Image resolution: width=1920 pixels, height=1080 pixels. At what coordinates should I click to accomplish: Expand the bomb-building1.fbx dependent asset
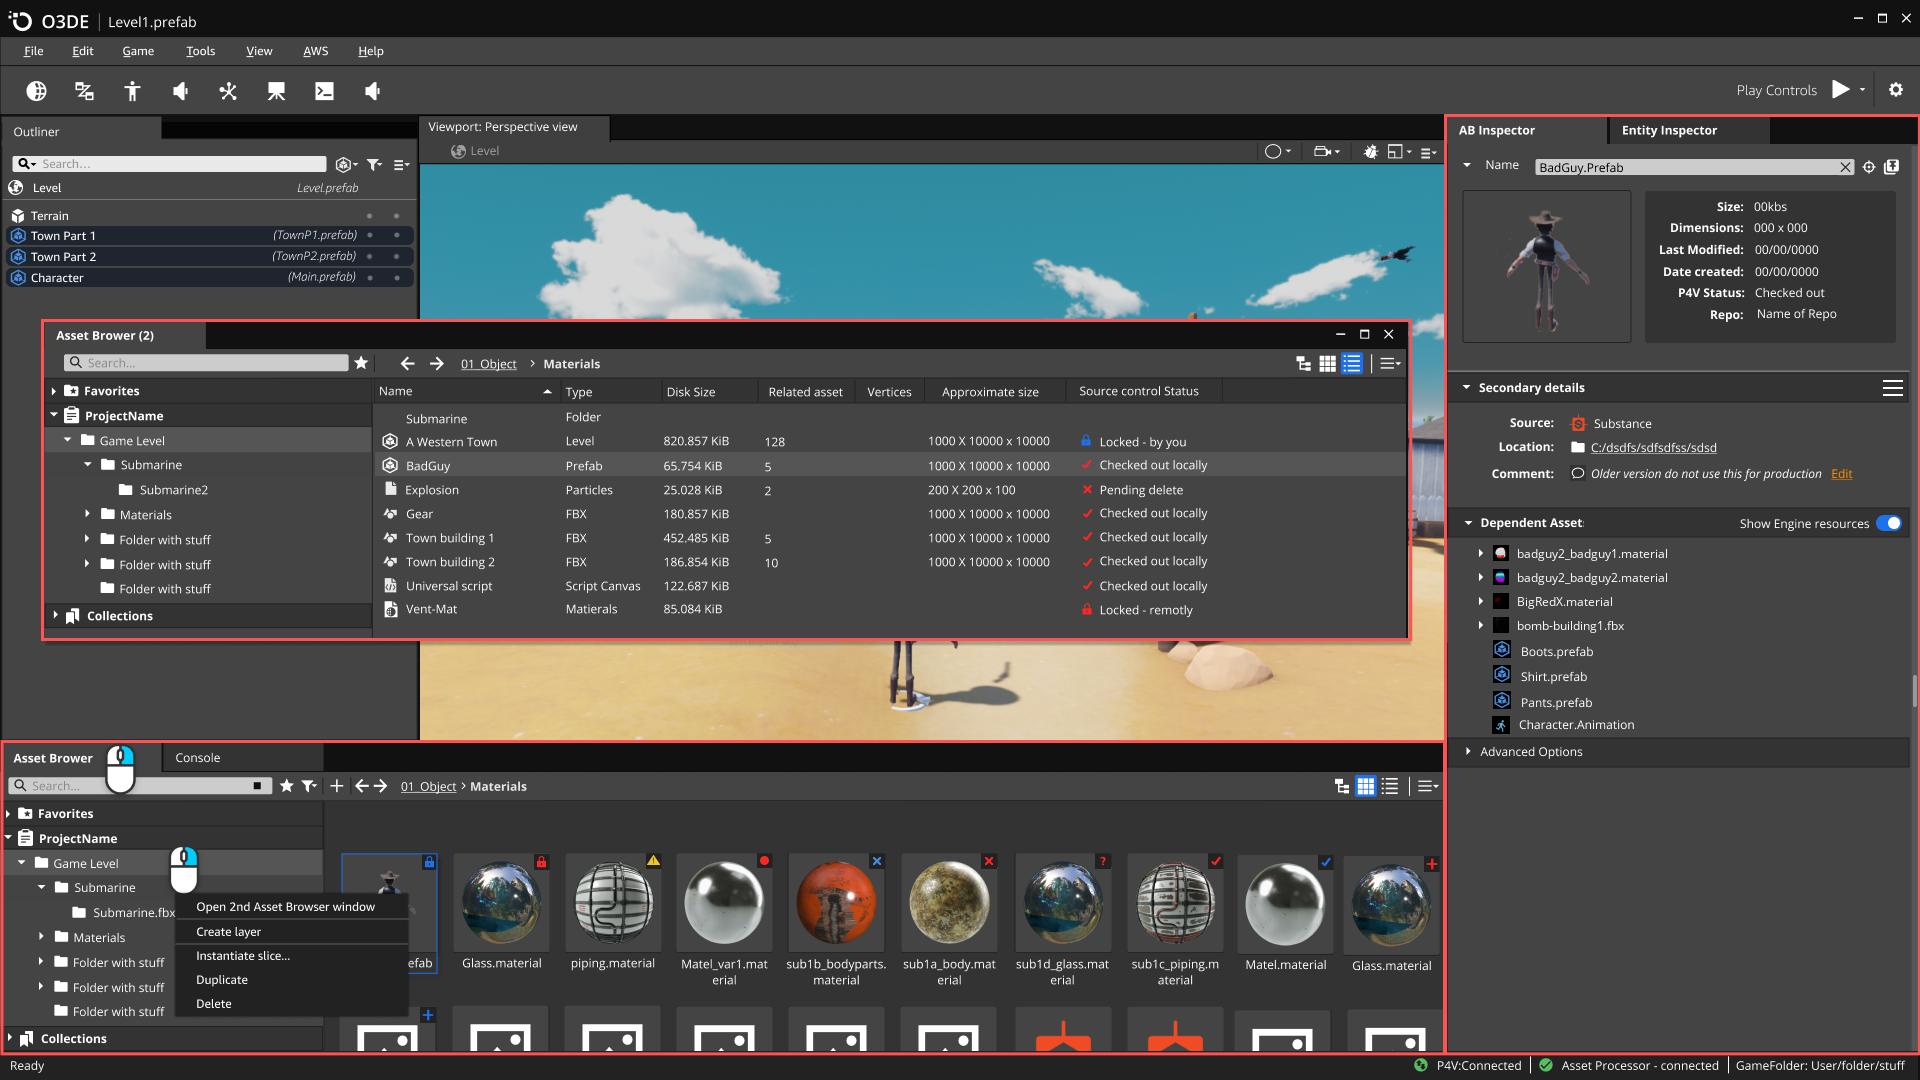click(1482, 625)
